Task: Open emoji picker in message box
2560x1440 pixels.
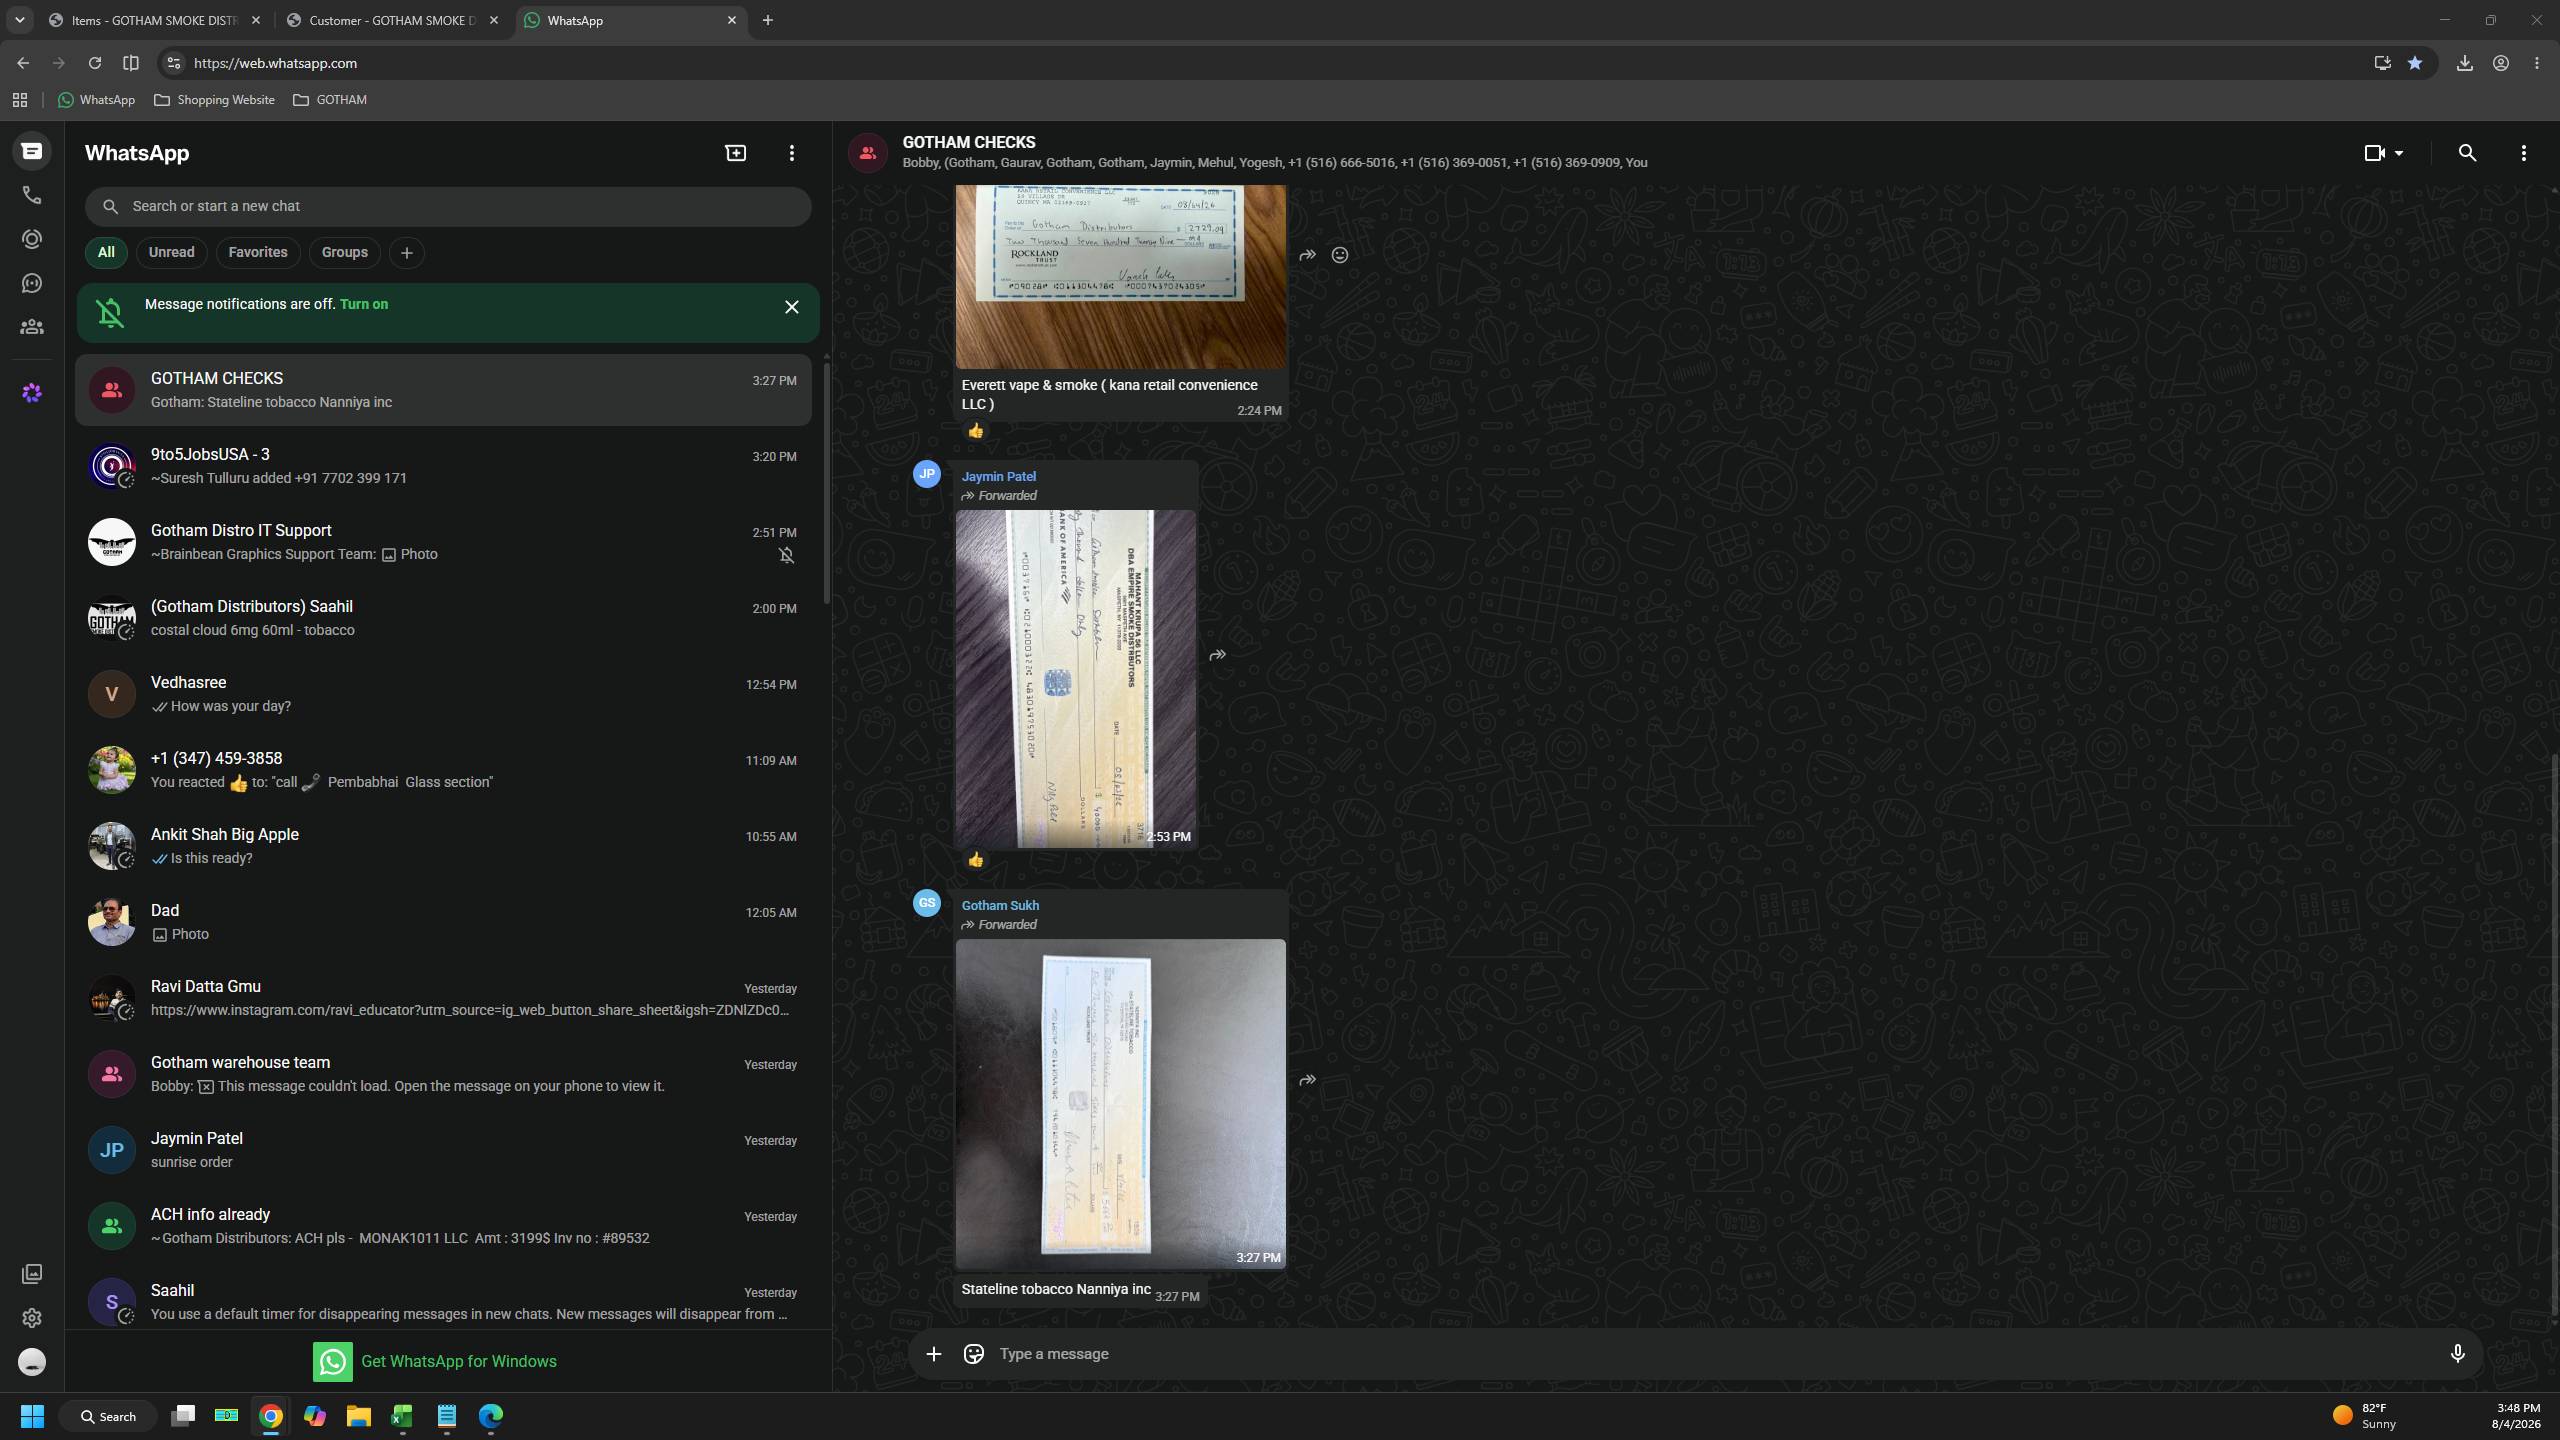Action: (x=973, y=1354)
